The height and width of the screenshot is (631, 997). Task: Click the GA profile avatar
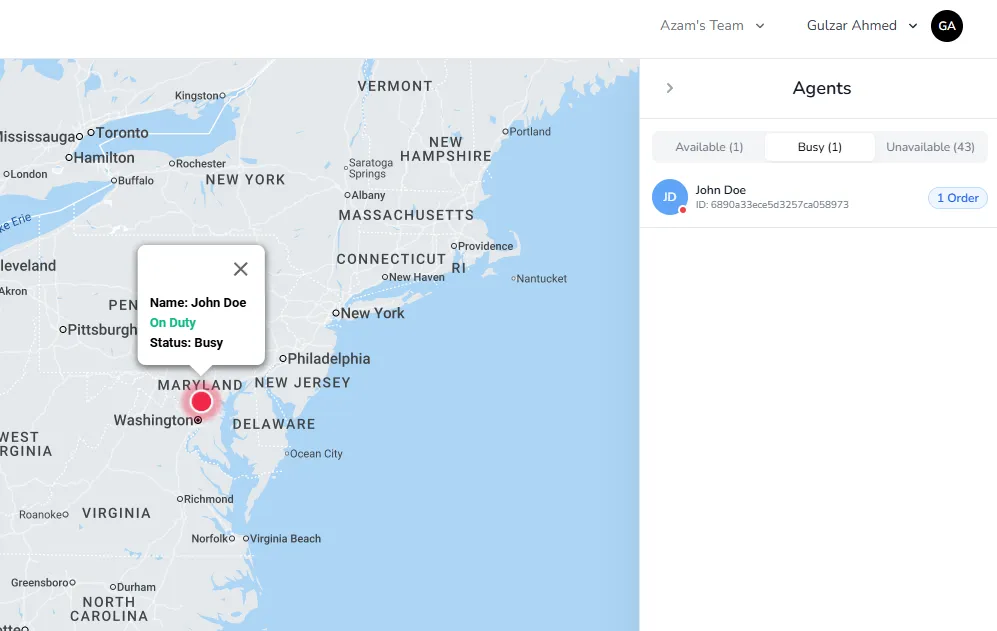click(947, 26)
